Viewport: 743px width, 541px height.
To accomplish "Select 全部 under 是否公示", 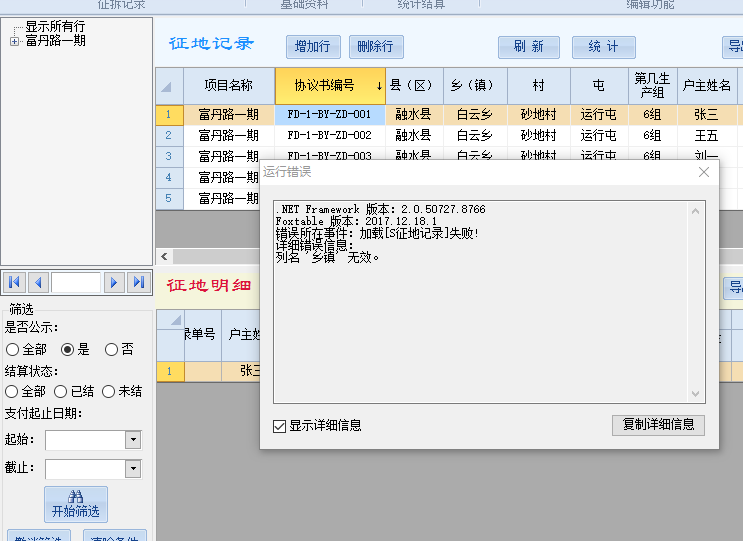I will point(13,350).
